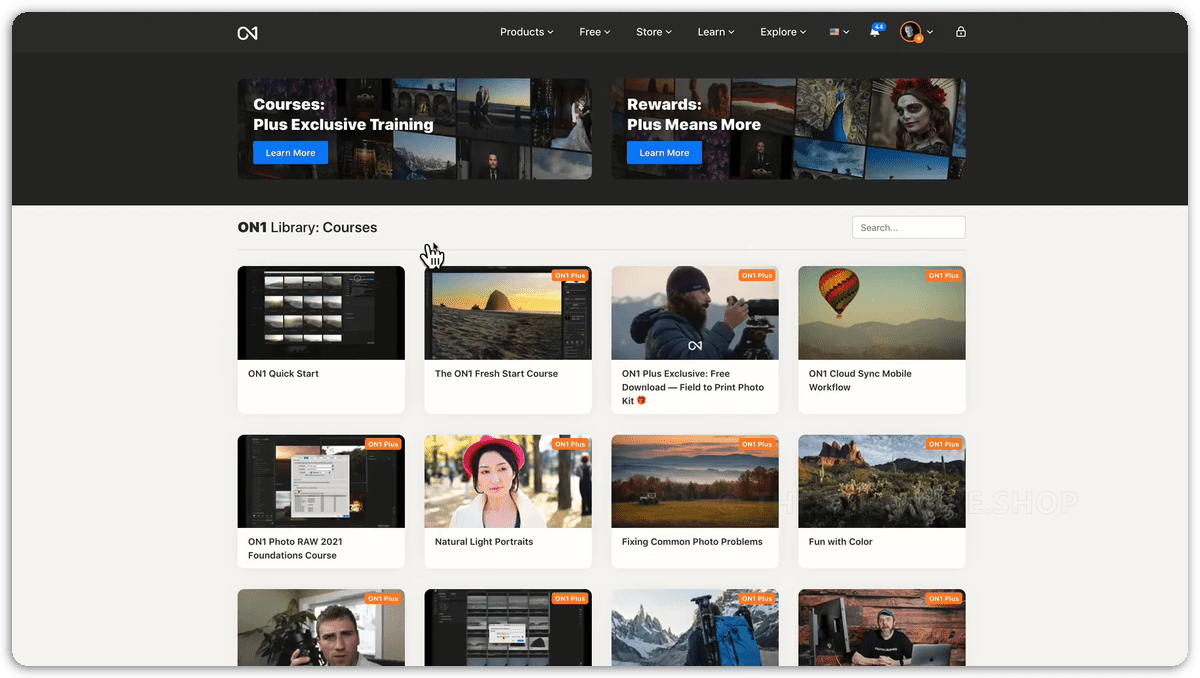Go to the ON1 logo home link

point(247,33)
